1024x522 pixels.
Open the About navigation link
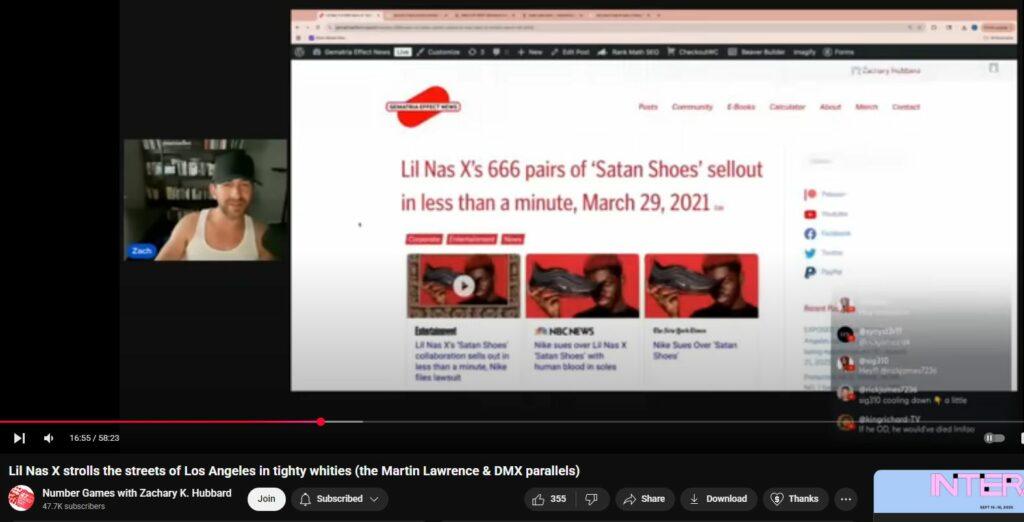tap(830, 107)
